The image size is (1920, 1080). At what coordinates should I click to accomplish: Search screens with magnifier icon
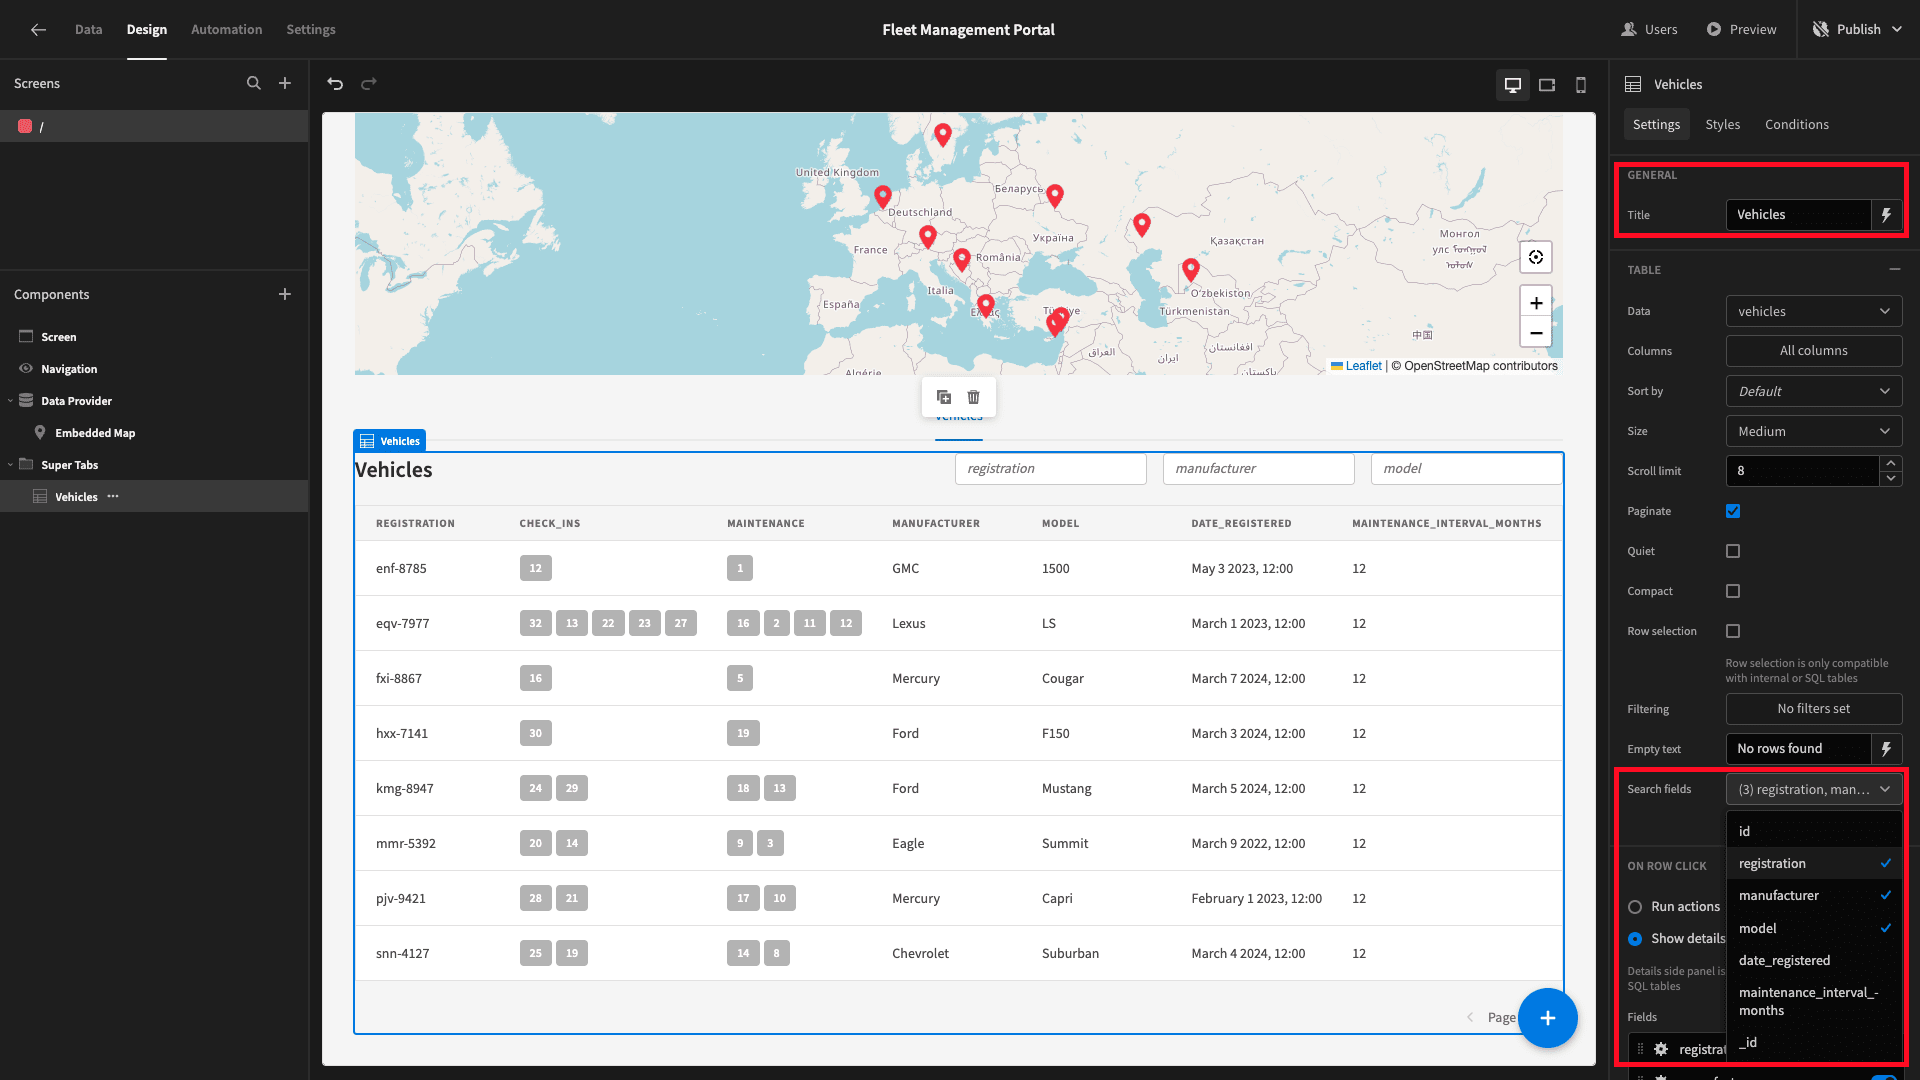click(x=254, y=84)
